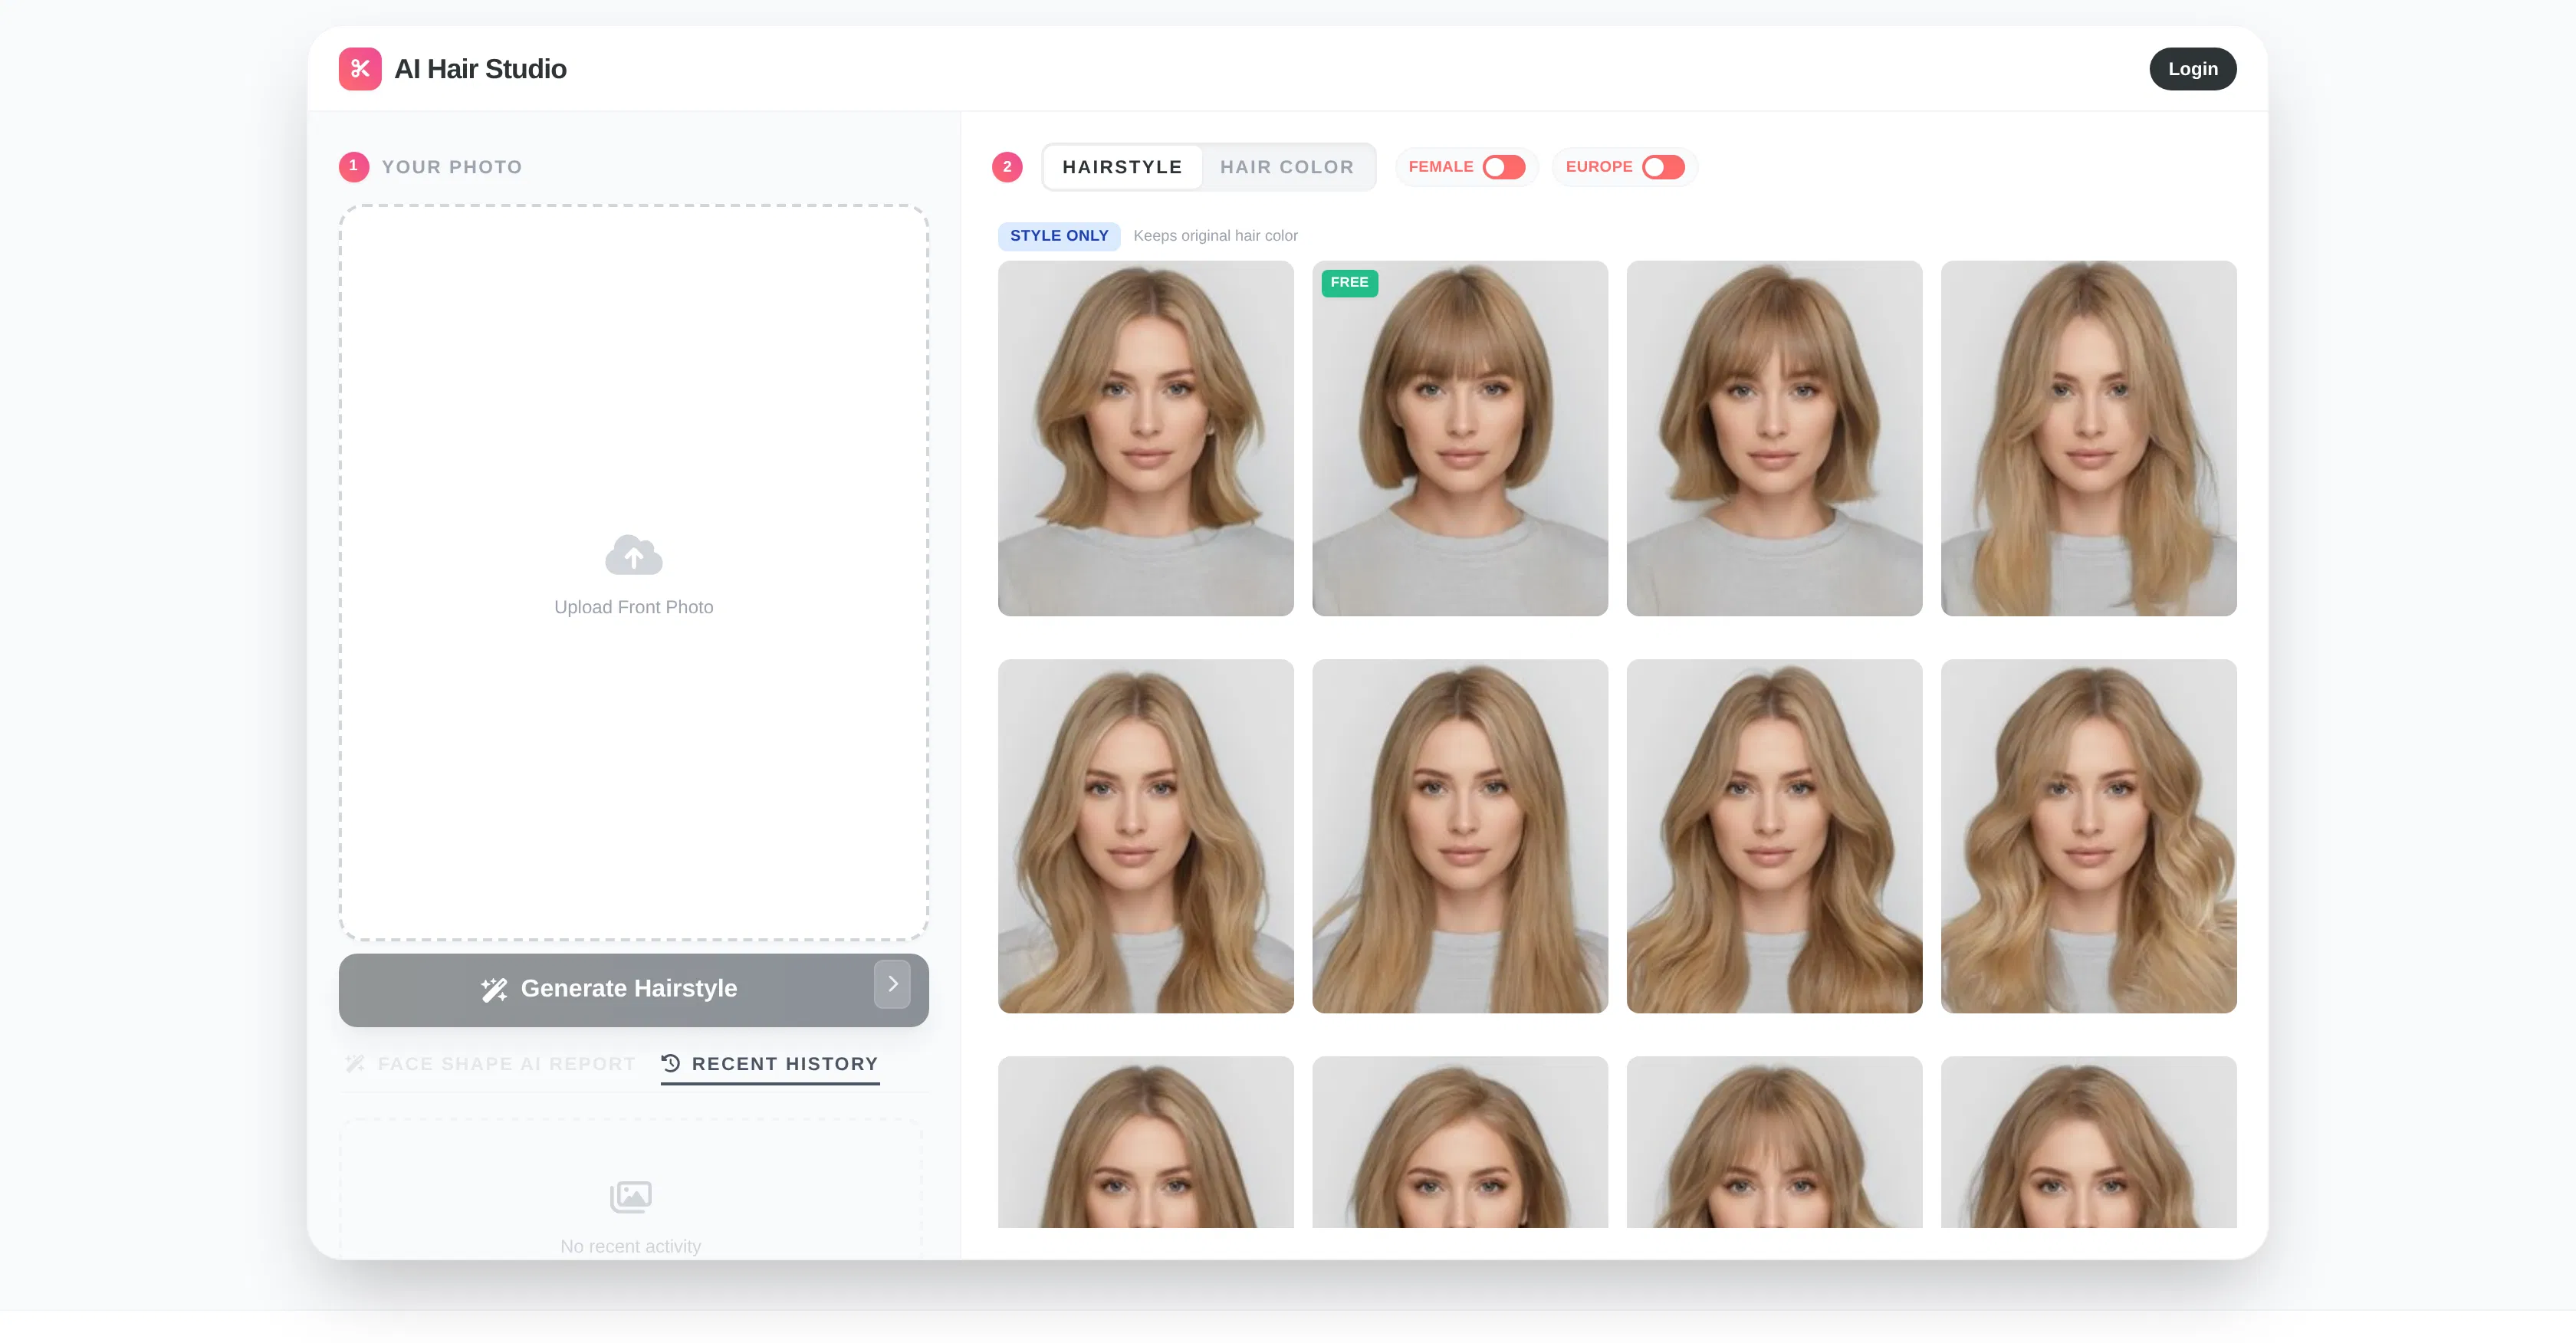Screen dimensions: 2576x1343
Task: Switch to the HAIR COLOR tab
Action: (1288, 167)
